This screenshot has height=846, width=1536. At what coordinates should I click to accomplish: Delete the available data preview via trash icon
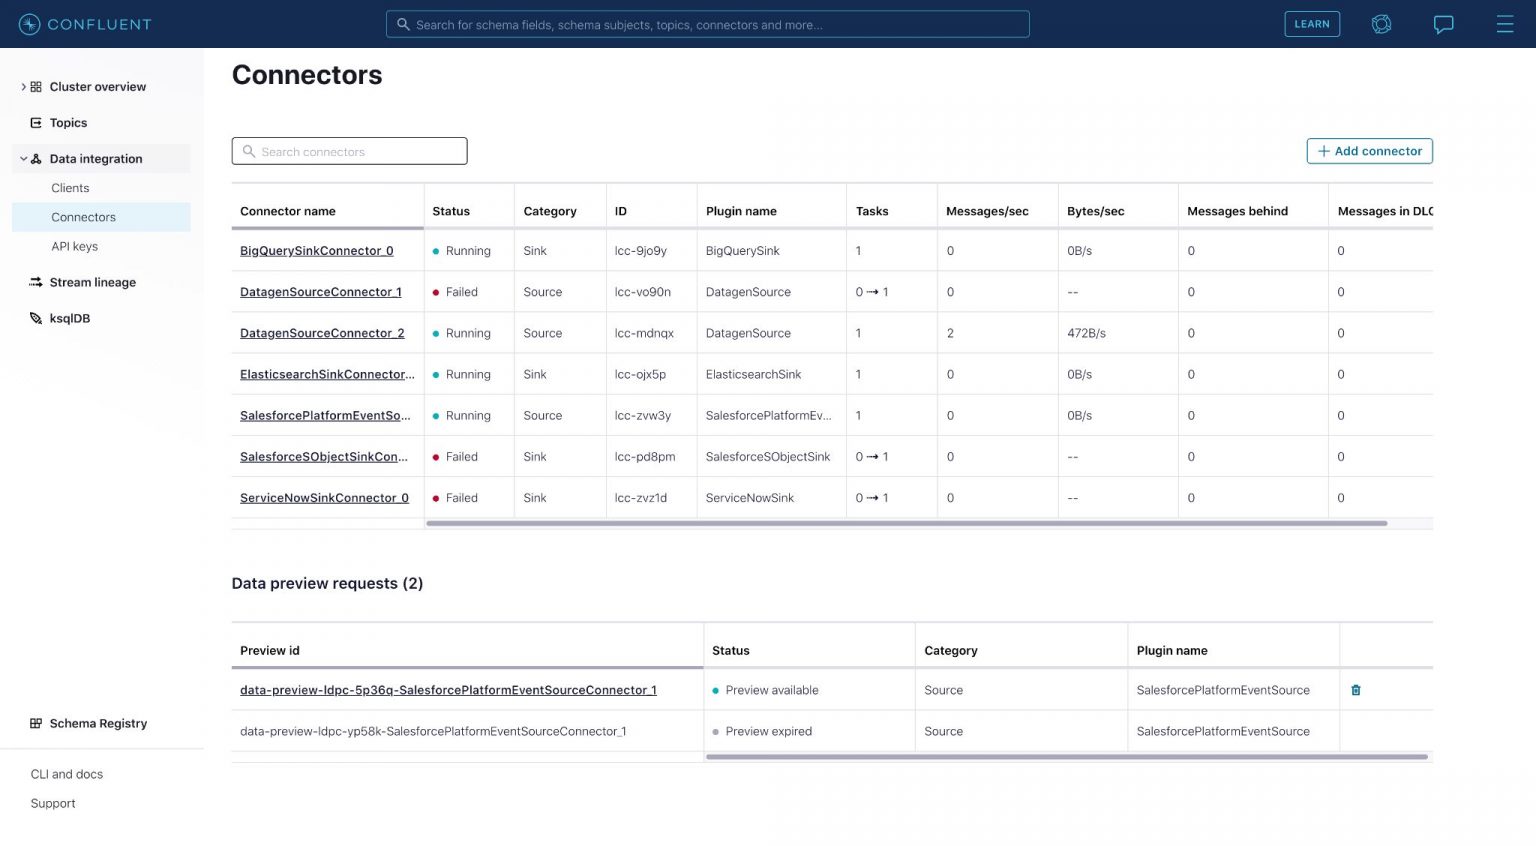pos(1355,690)
